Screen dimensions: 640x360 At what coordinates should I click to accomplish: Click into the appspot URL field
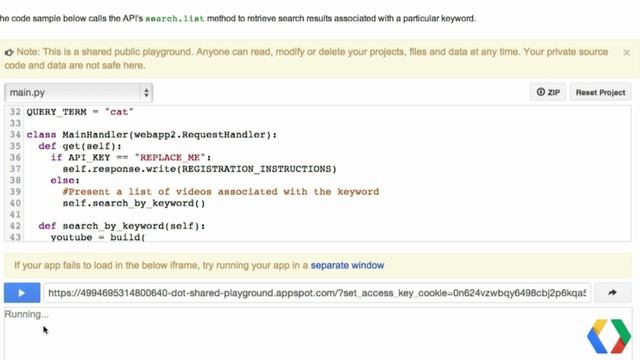tap(317, 293)
